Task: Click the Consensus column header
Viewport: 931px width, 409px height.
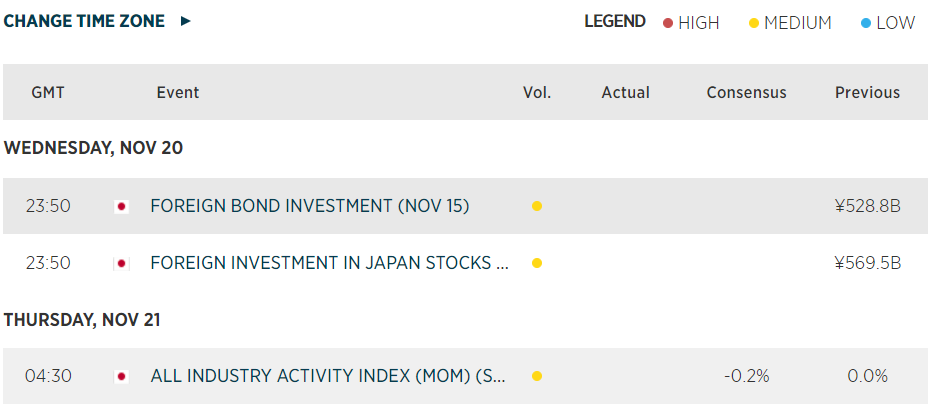Action: coord(746,93)
